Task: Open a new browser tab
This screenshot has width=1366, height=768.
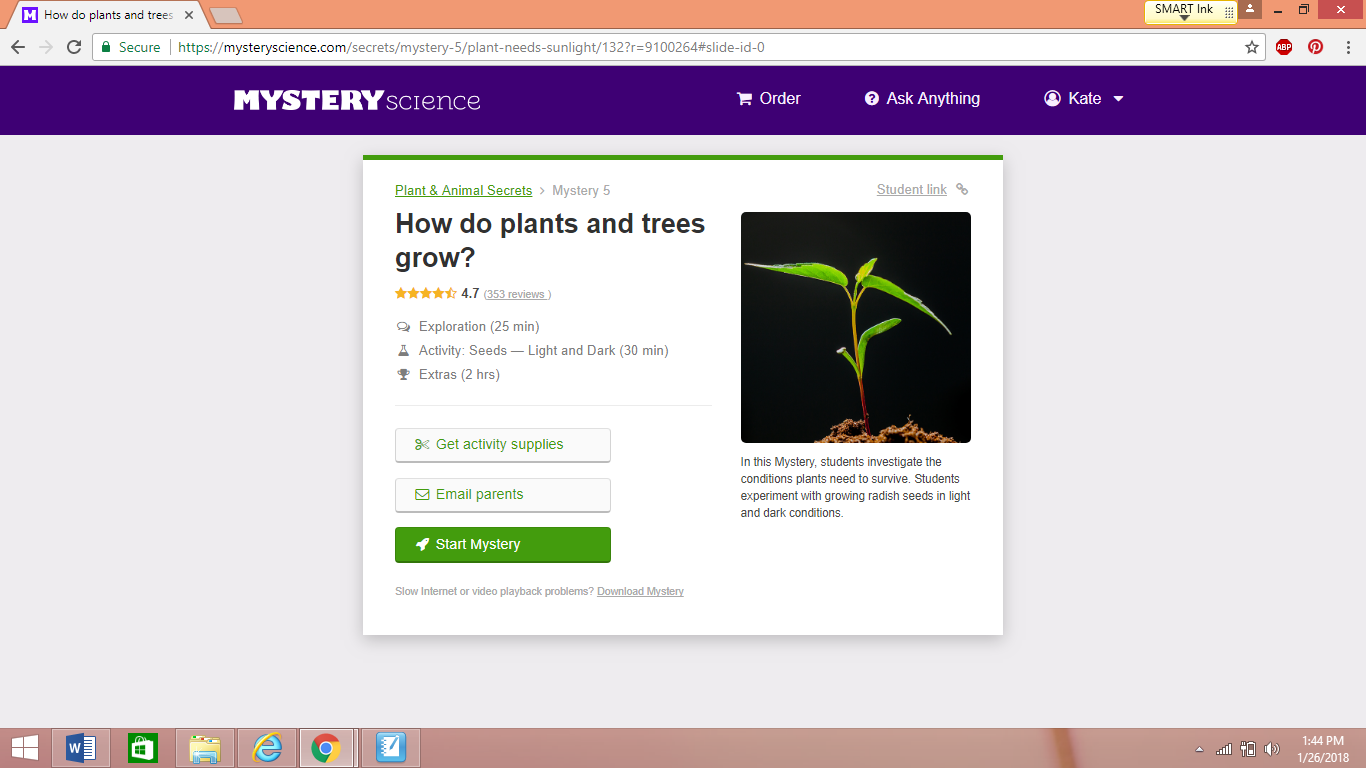Action: click(226, 15)
